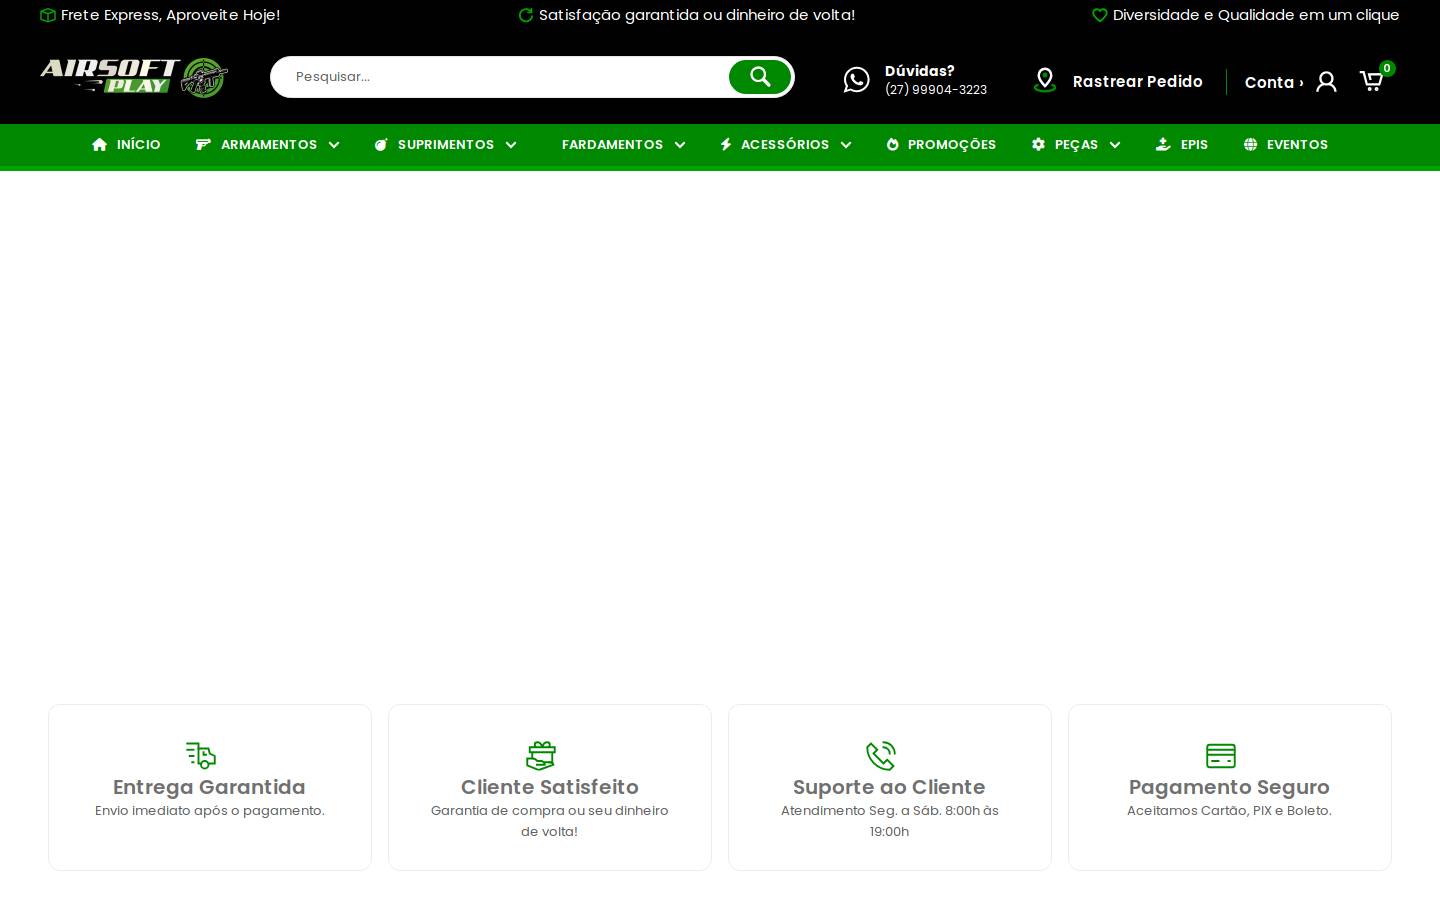Click Satisfação garantida ou dinheiro de volta!
1440x900 pixels.
pyautogui.click(x=697, y=15)
